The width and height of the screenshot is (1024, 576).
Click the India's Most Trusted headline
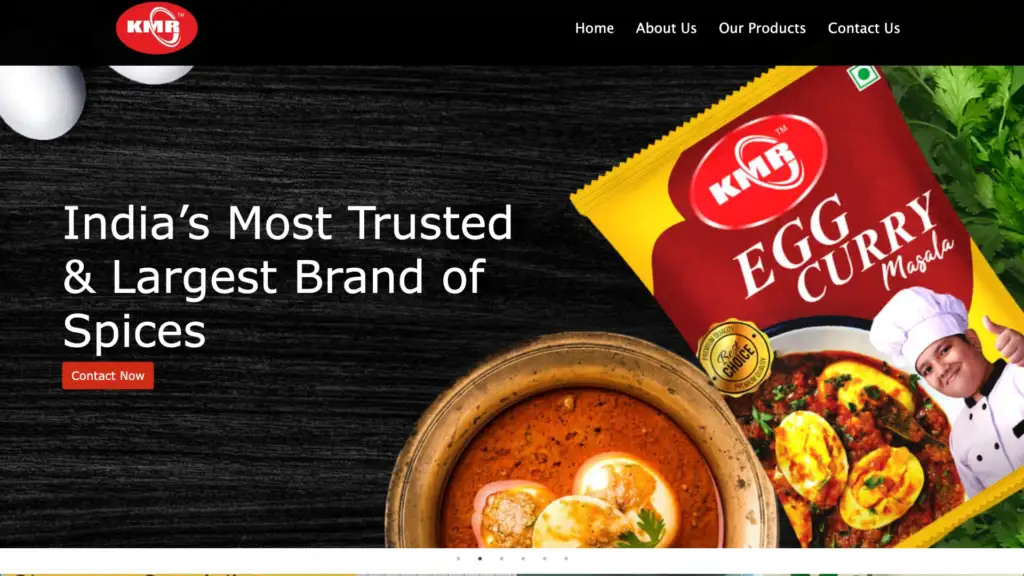pyautogui.click(x=287, y=276)
